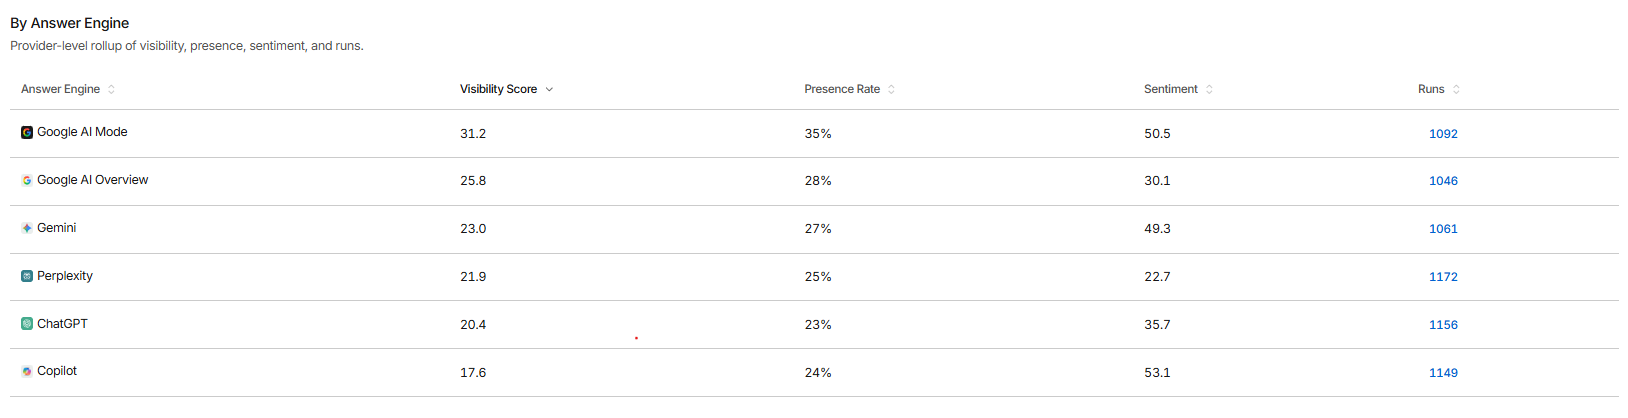Sort by Answer Engine column arrows

coord(111,89)
